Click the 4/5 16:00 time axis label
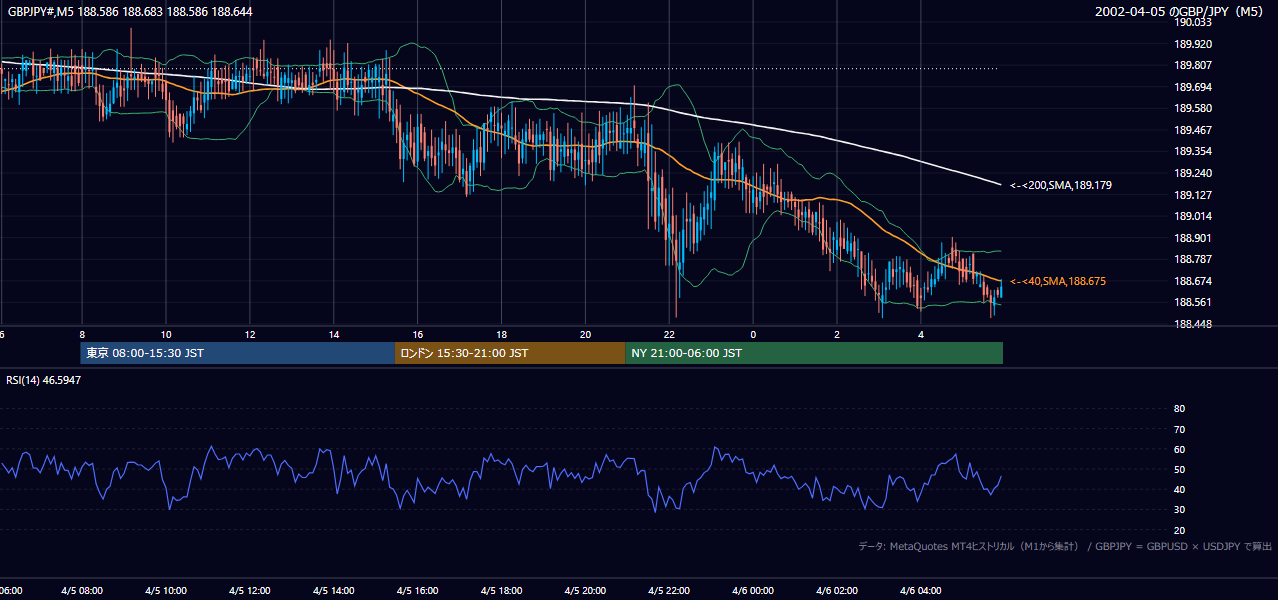 (418, 591)
